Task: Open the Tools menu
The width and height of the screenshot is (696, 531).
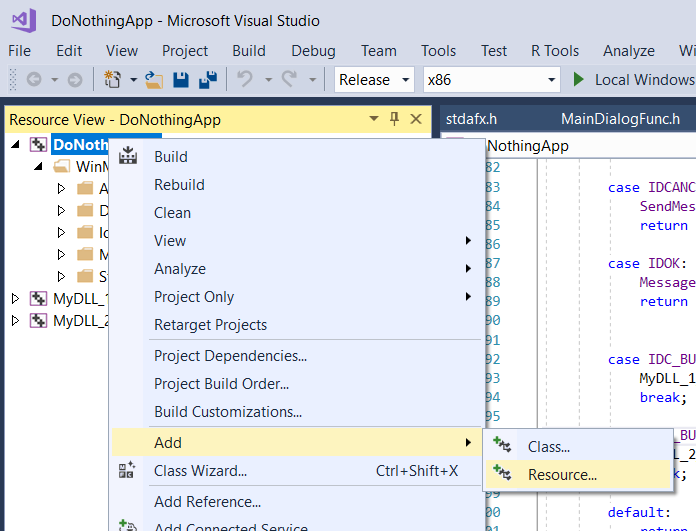Action: (438, 51)
